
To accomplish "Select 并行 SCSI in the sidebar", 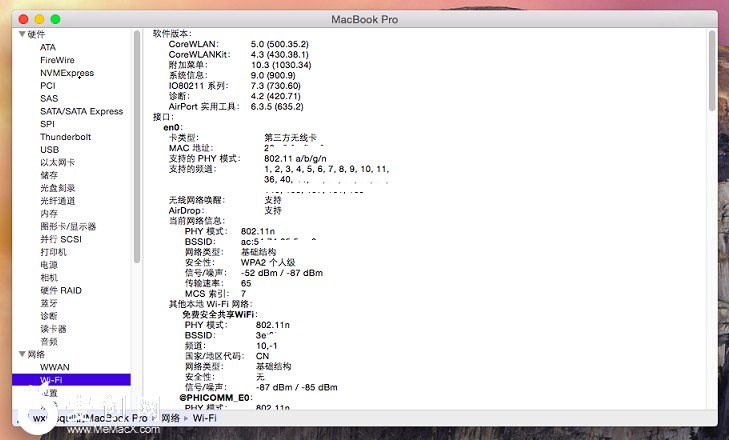I will (60, 239).
